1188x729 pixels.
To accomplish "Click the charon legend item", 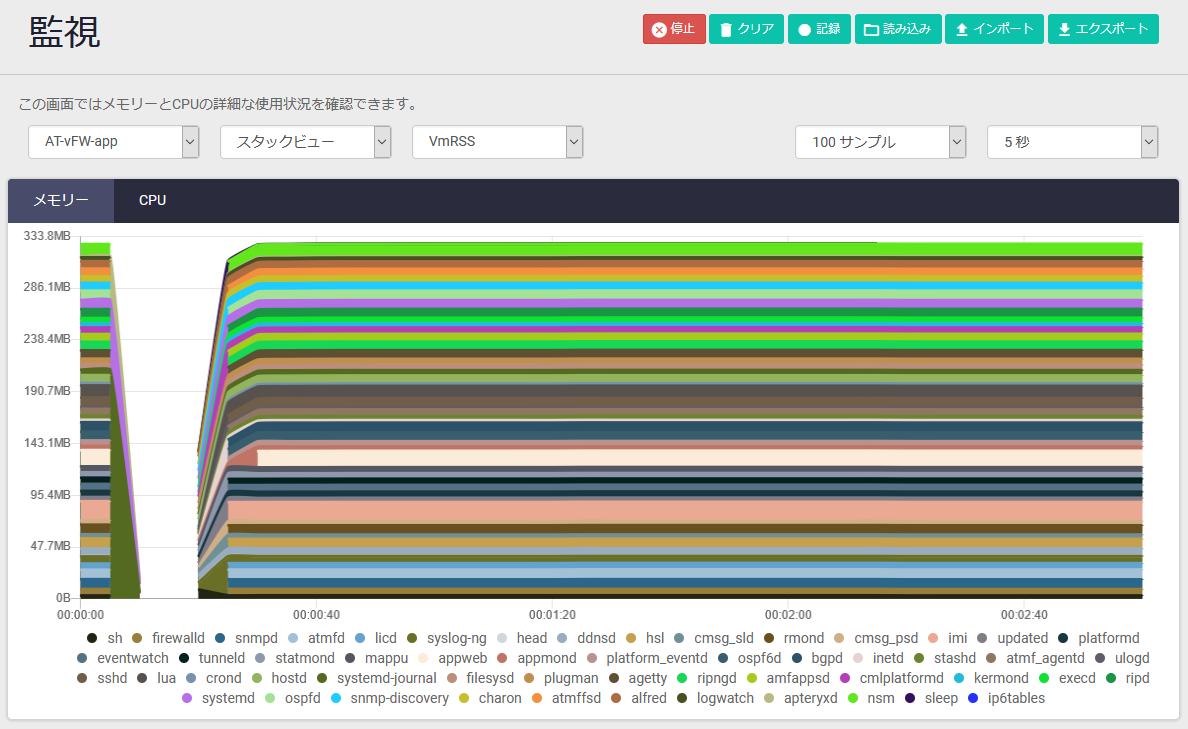I will coord(490,698).
